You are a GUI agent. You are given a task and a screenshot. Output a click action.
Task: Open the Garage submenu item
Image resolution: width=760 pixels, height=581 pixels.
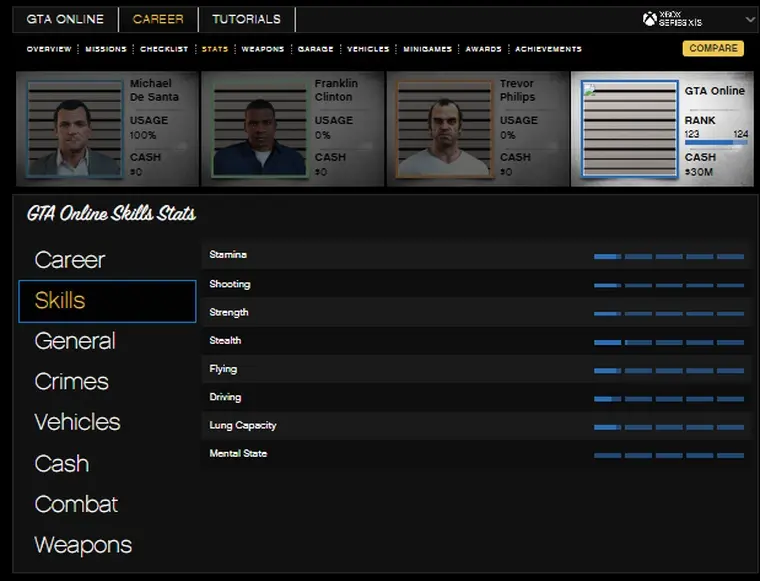(315, 49)
